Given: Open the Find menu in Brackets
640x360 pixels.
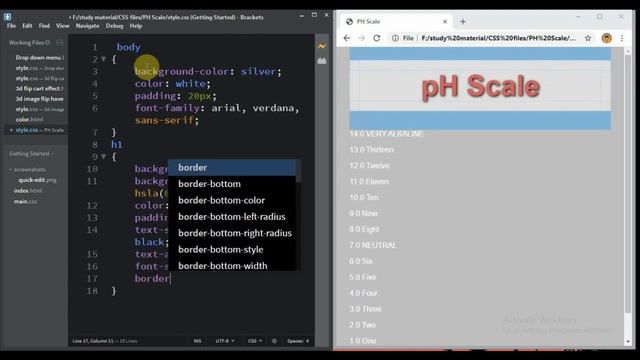Looking at the screenshot, I should [44, 26].
